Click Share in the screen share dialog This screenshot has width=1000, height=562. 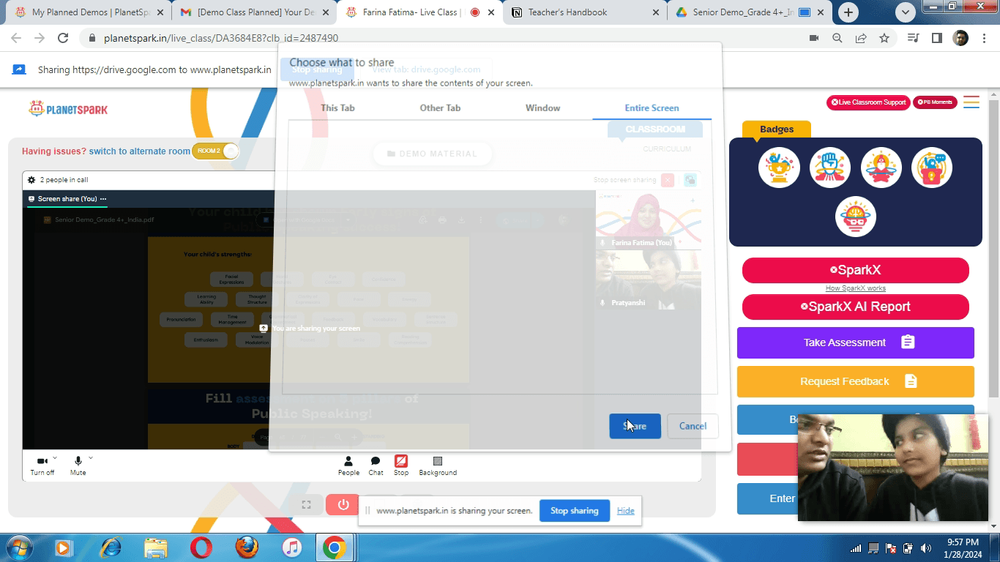(x=635, y=426)
